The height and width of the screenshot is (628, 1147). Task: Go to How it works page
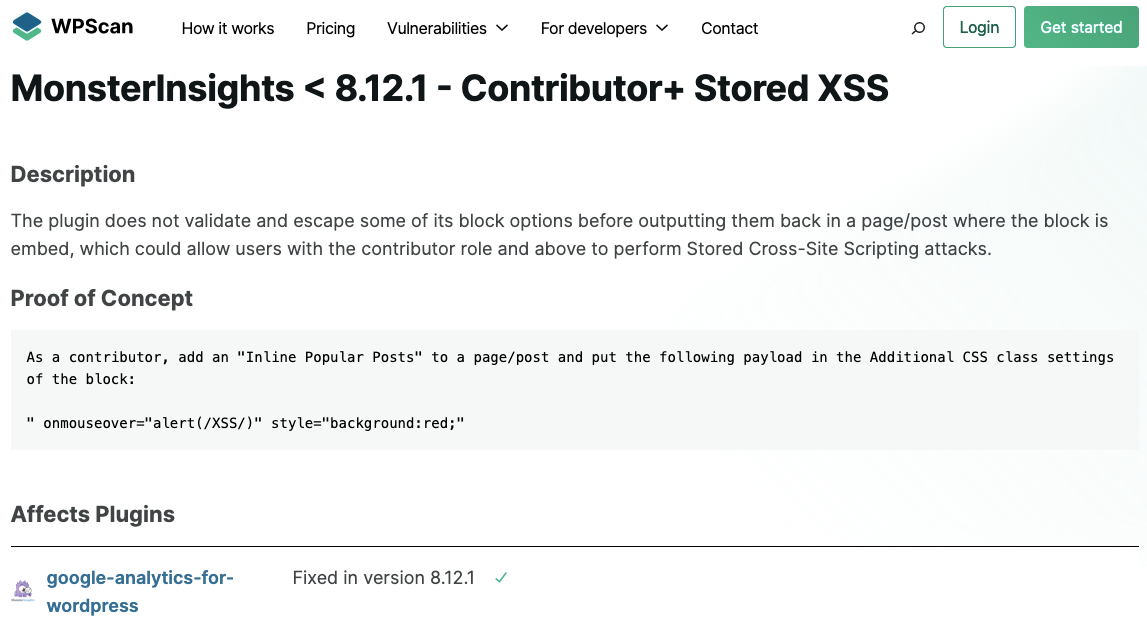click(x=227, y=29)
